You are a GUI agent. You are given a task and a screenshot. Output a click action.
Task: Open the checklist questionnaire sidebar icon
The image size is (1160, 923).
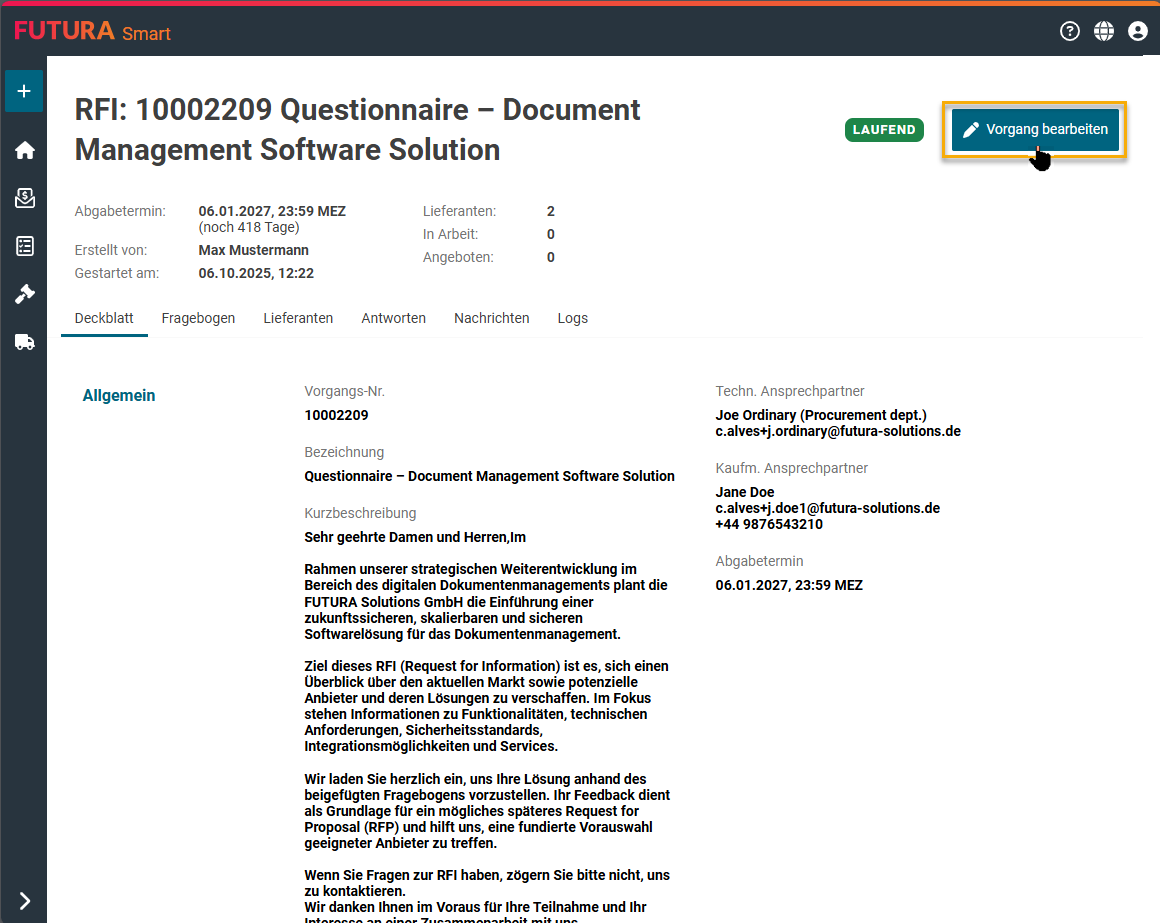coord(24,246)
